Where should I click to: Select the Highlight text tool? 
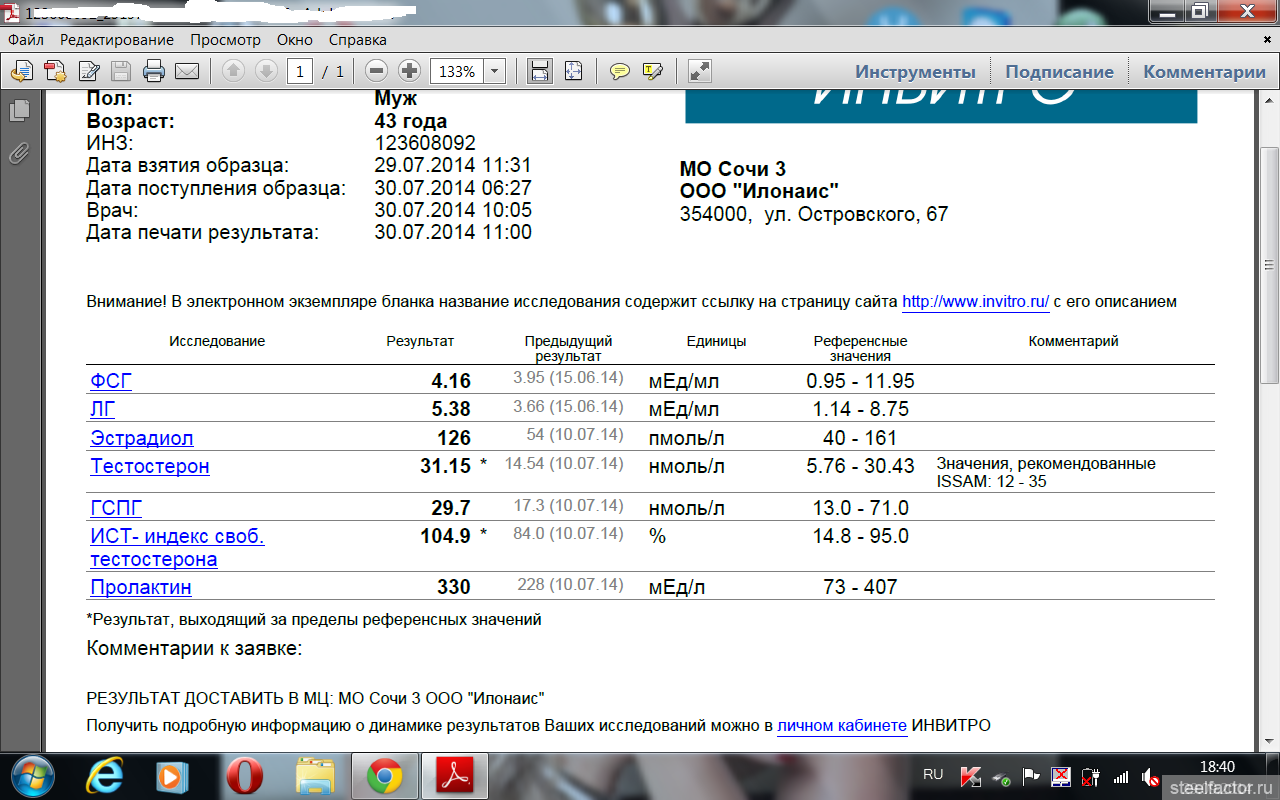(653, 71)
